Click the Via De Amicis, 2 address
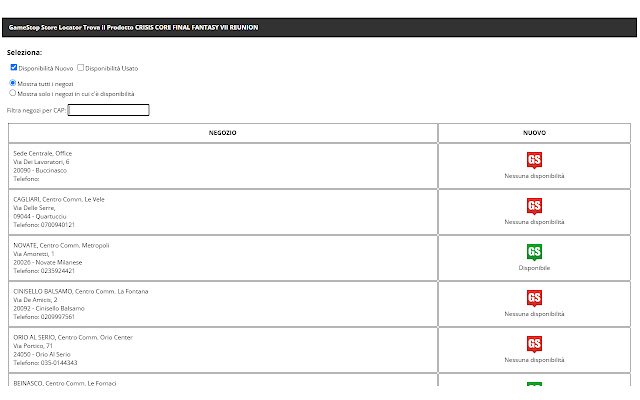 [x=35, y=300]
